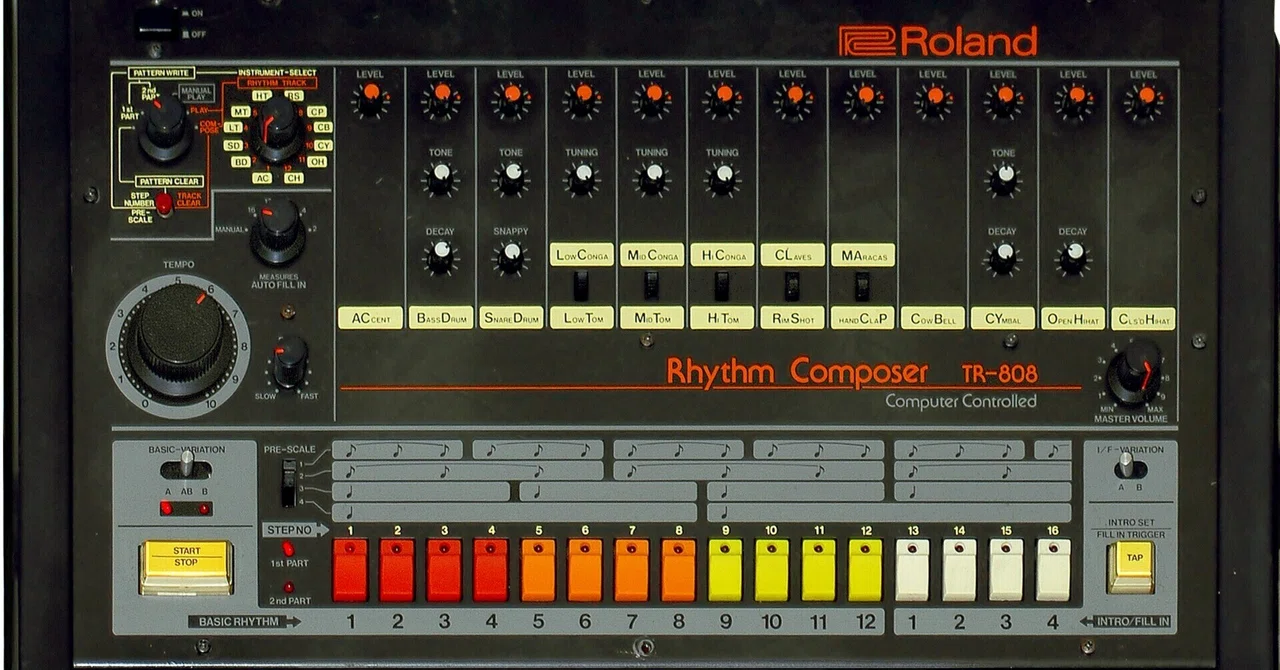Toggle the ON/OFF power switch at top
The image size is (1280, 670).
(154, 22)
